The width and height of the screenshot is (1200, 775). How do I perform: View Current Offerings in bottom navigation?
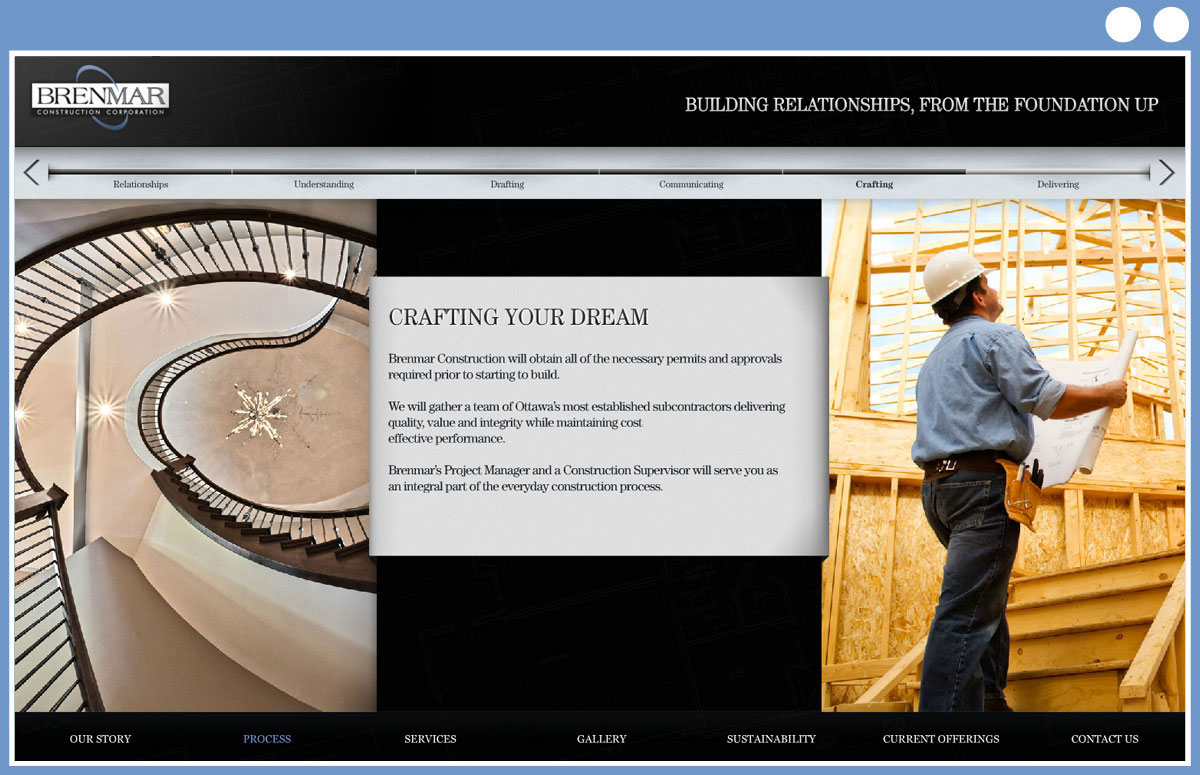click(x=941, y=739)
